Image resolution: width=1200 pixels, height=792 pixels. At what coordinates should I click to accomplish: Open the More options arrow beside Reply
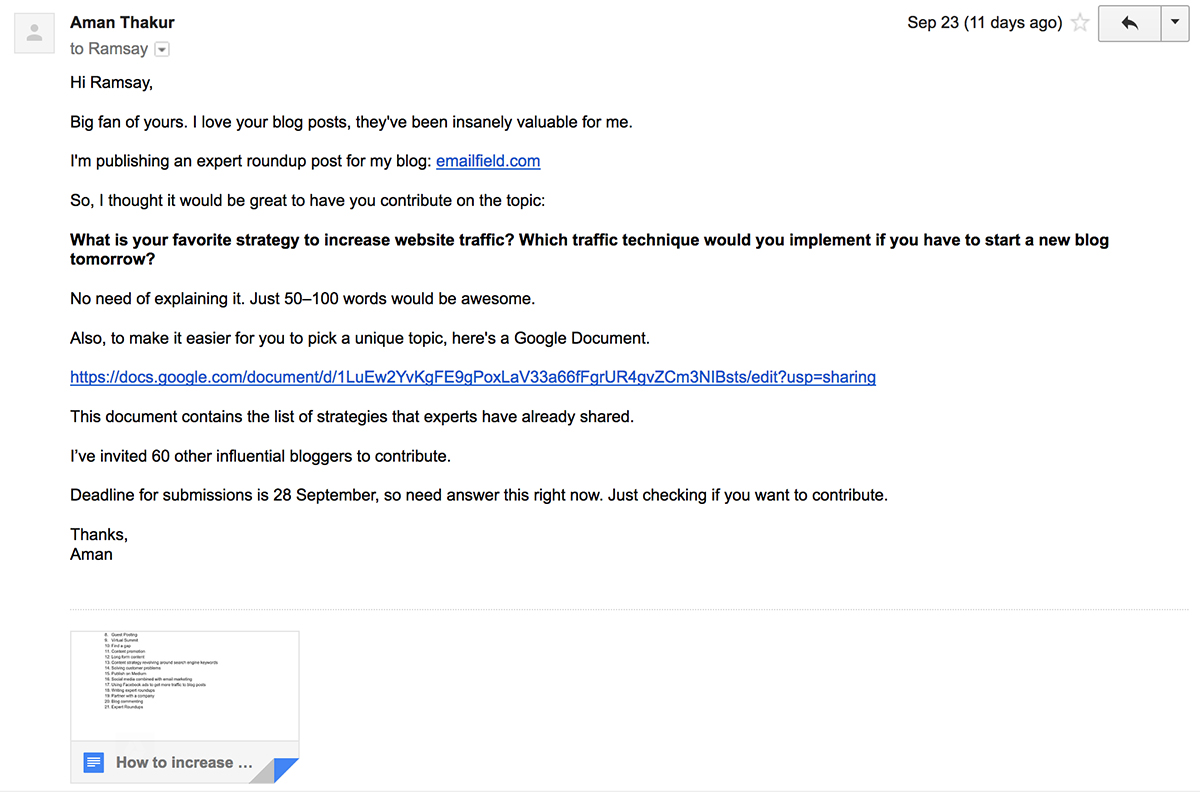pos(1174,23)
